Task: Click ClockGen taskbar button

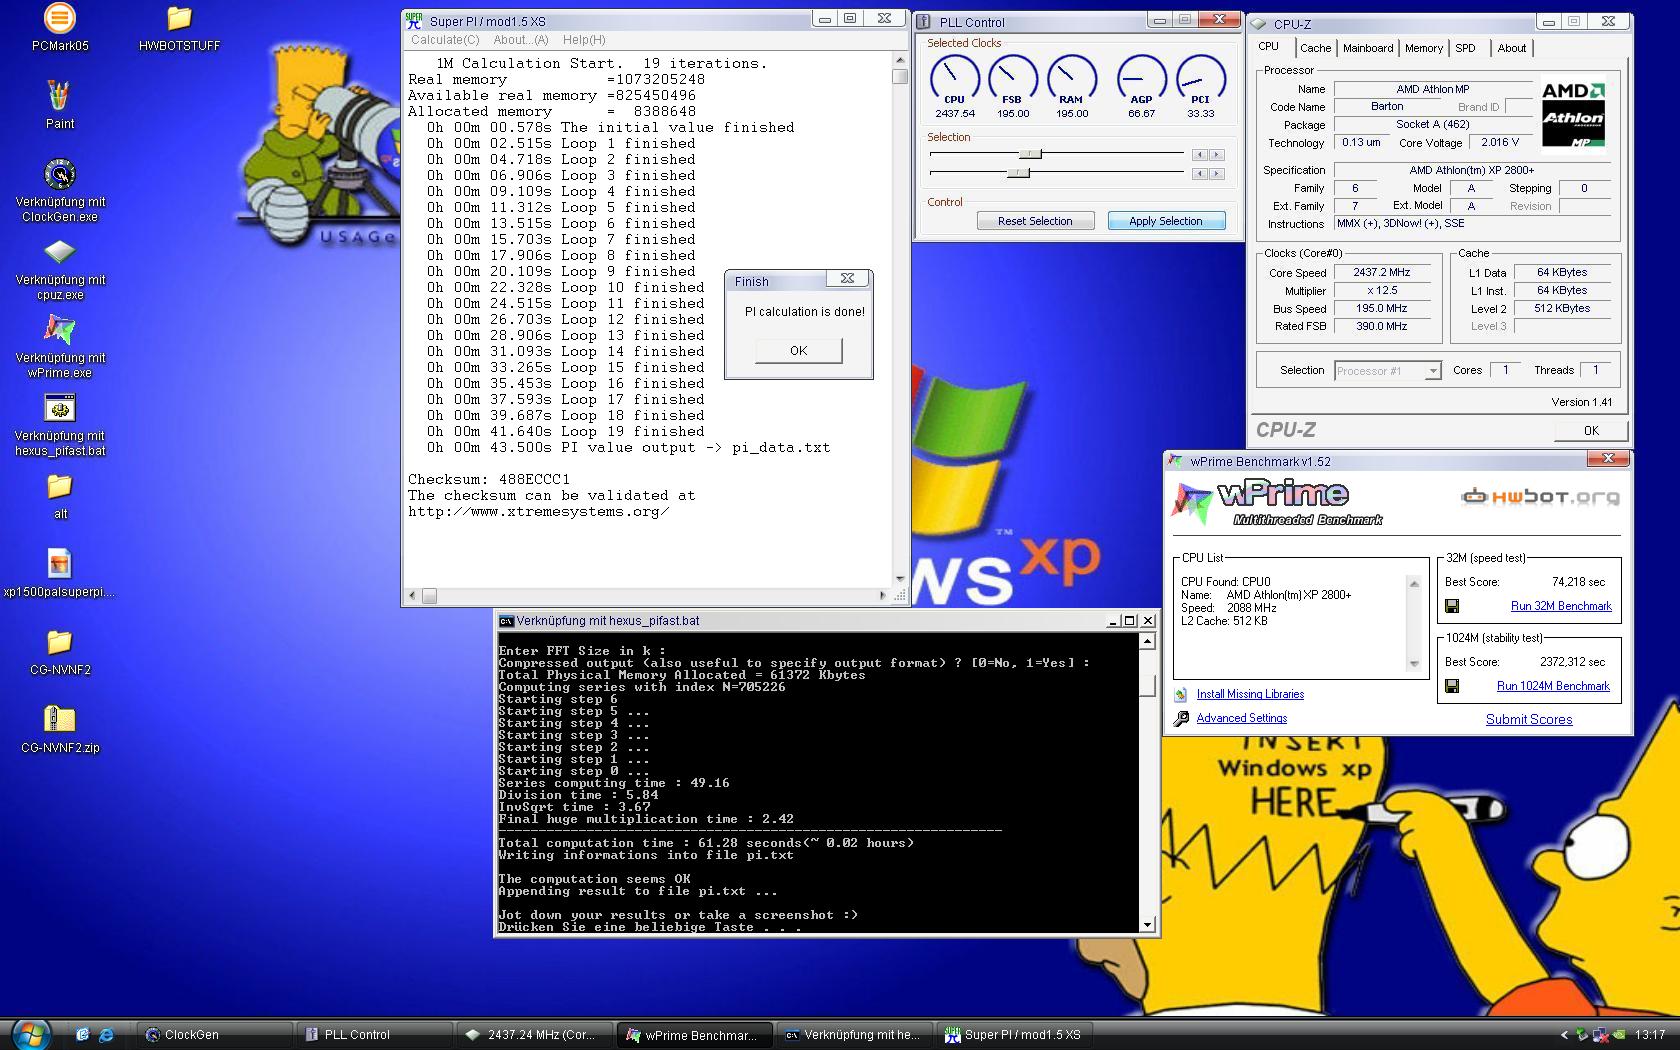Action: click(214, 1035)
